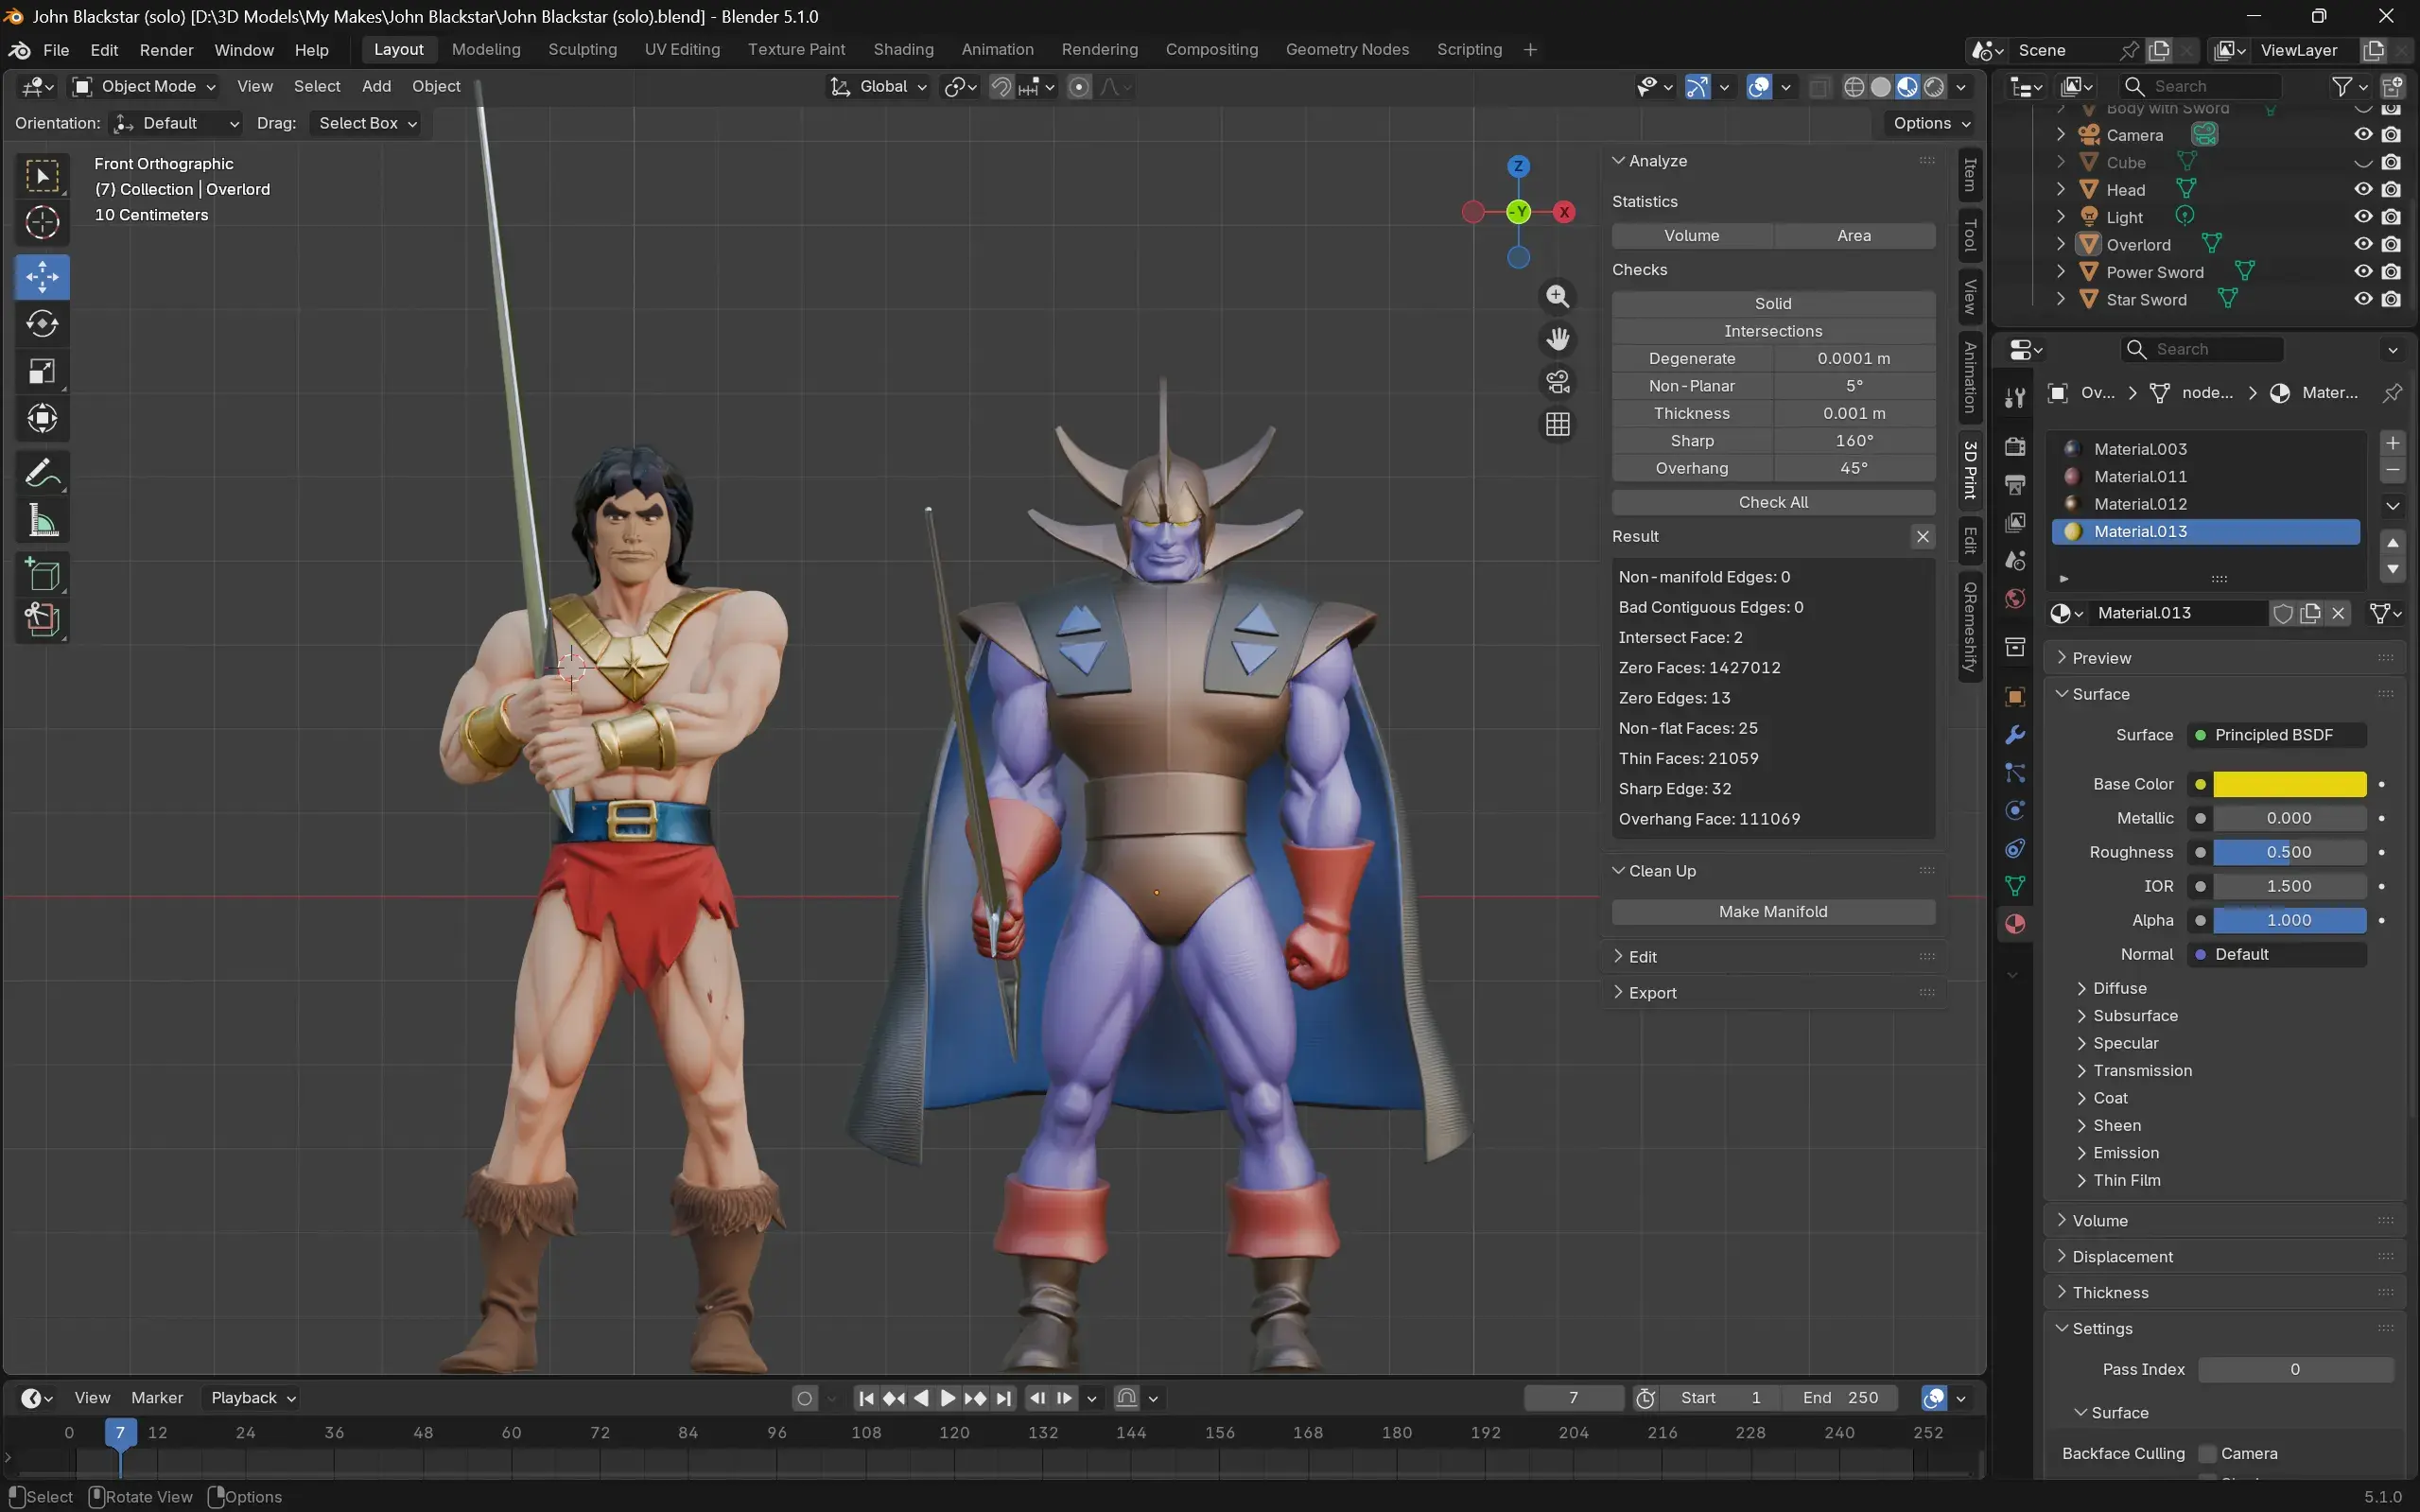Open the Geometry Nodes workspace tab
Image resolution: width=2420 pixels, height=1512 pixels.
pos(1347,50)
